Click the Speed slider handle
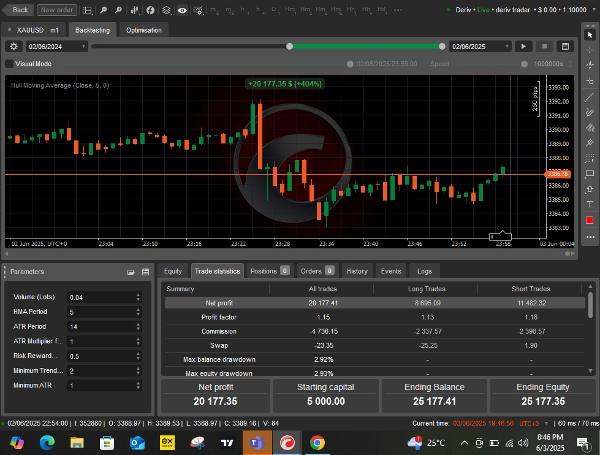 click(x=524, y=64)
